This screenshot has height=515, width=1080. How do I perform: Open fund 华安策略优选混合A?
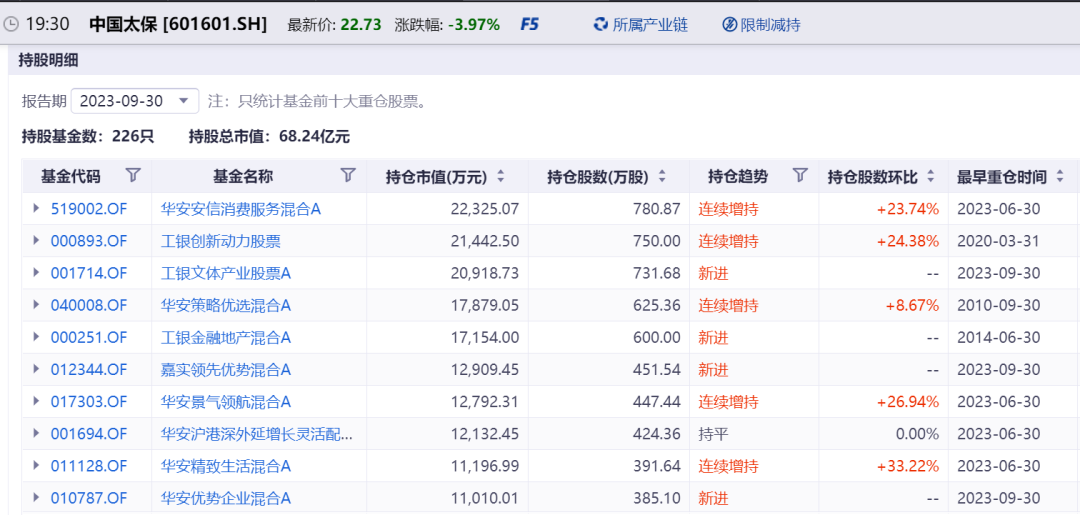click(226, 306)
